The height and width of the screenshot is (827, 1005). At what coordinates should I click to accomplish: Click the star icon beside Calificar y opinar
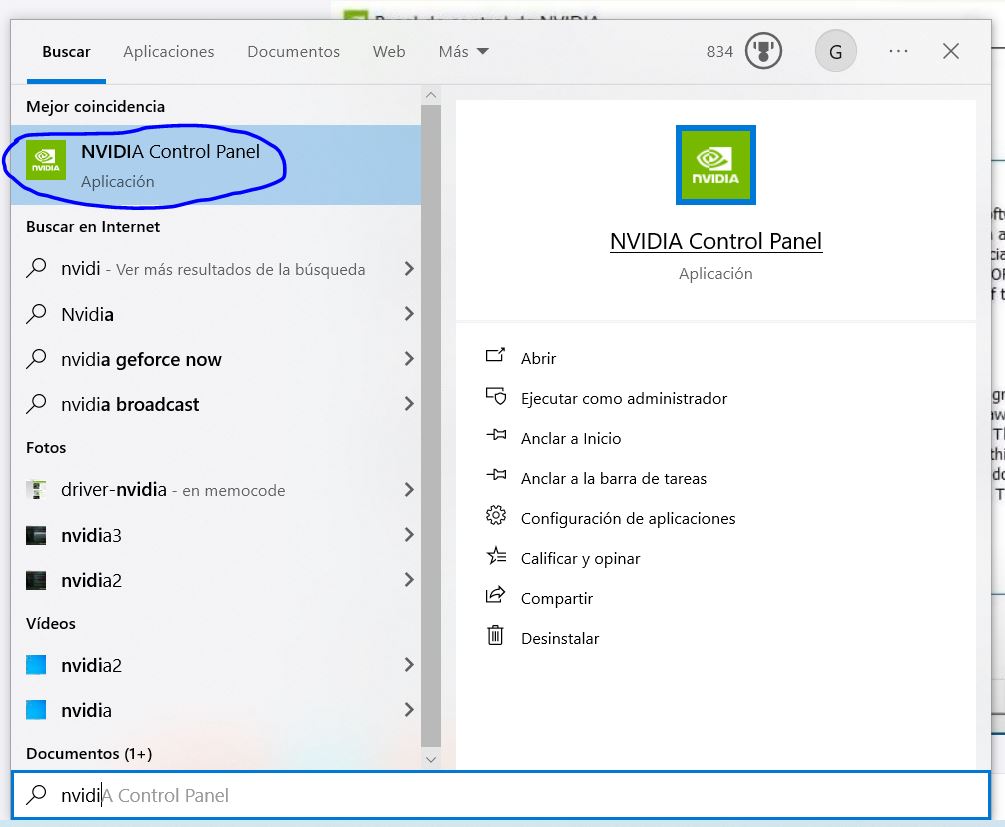tap(495, 555)
